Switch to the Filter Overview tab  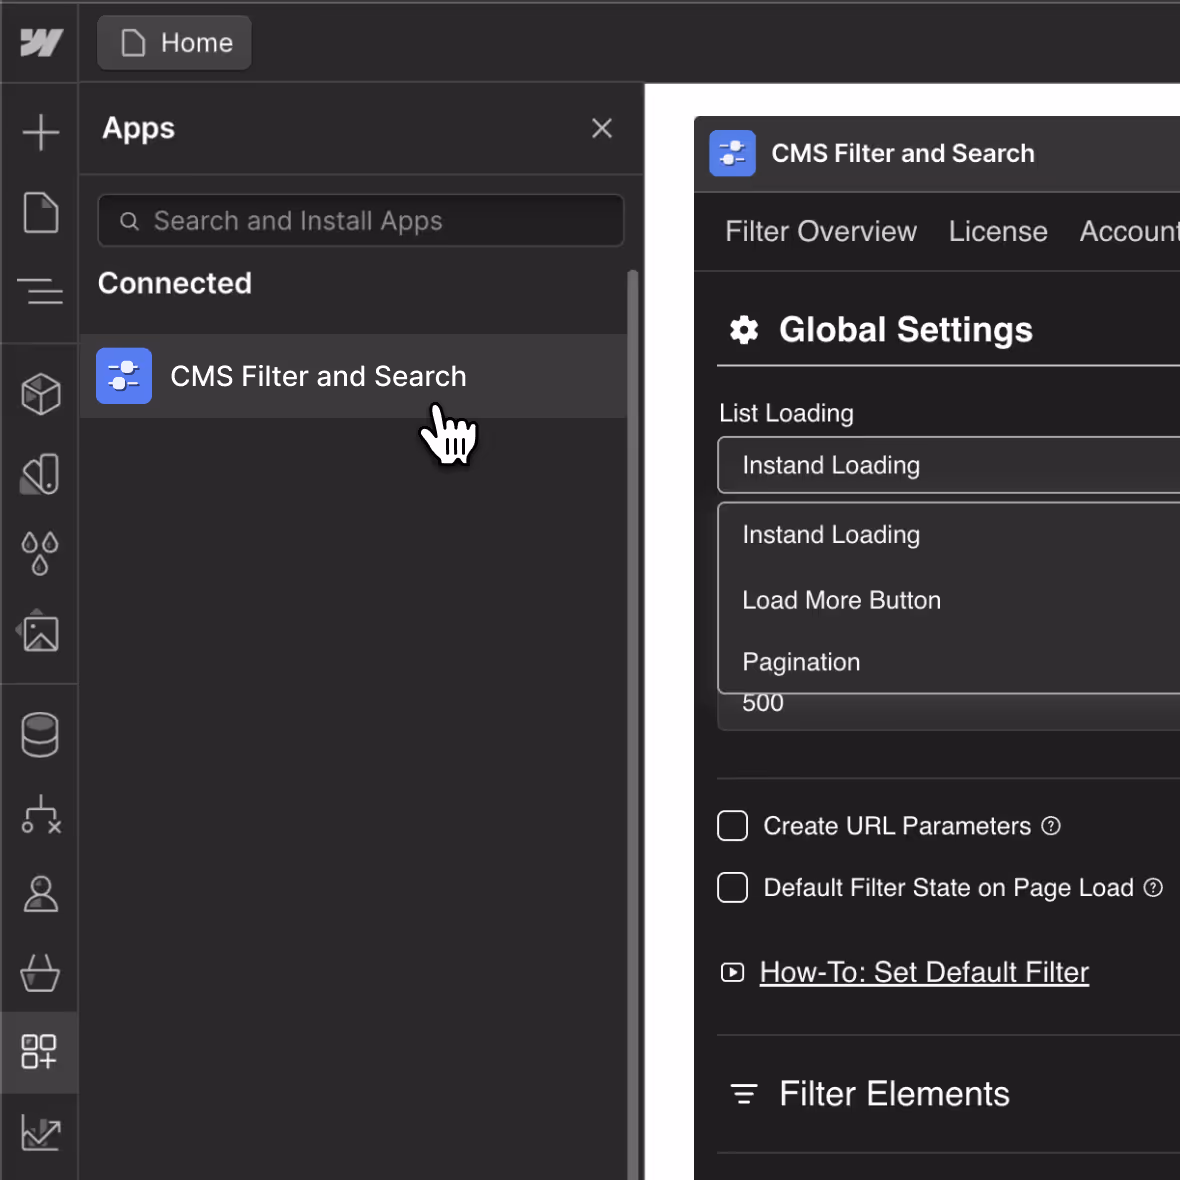pos(820,231)
